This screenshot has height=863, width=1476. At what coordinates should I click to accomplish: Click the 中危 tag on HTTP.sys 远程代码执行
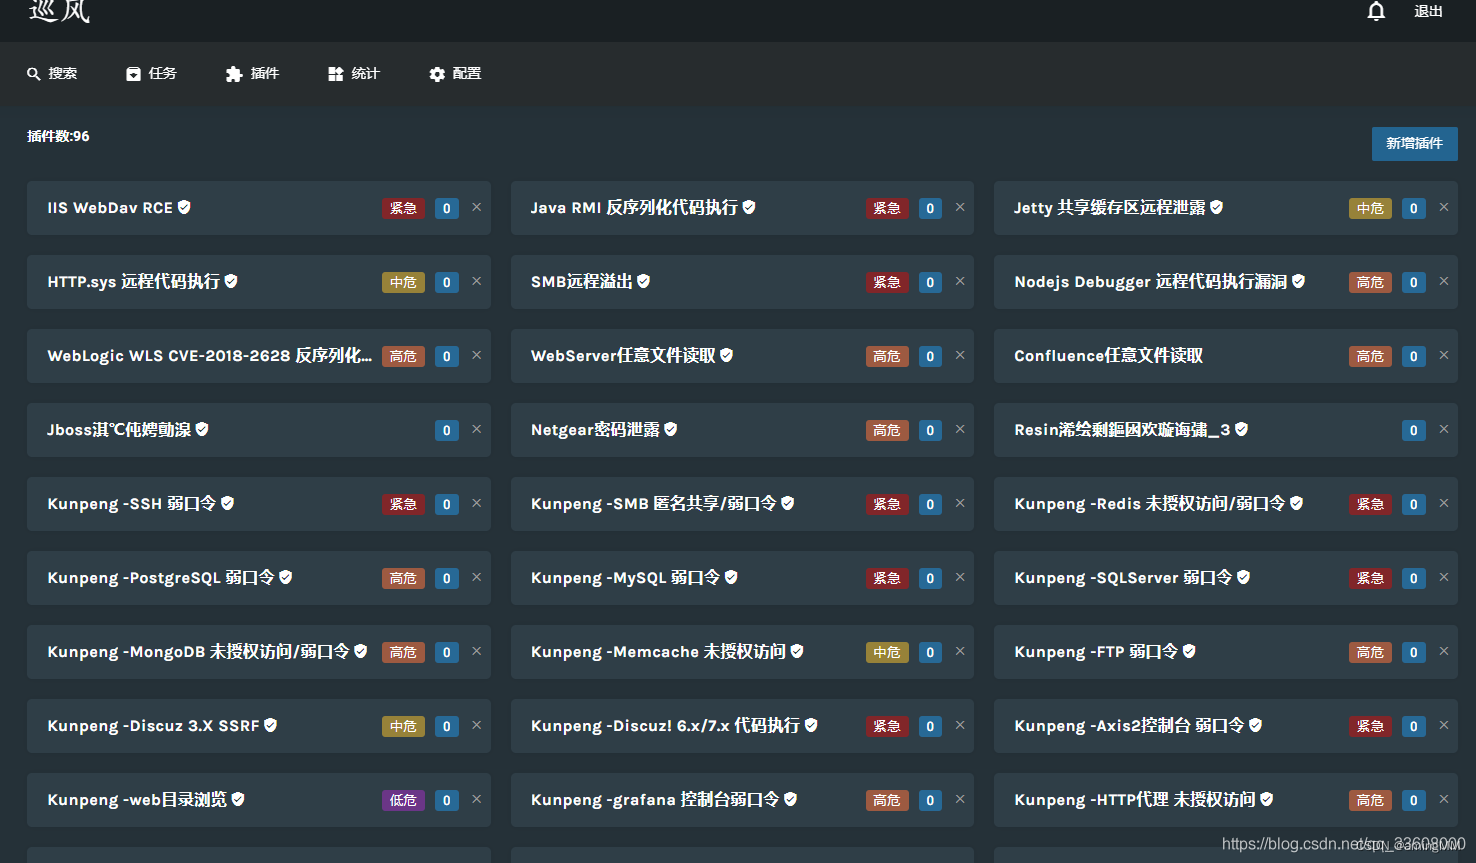click(404, 282)
